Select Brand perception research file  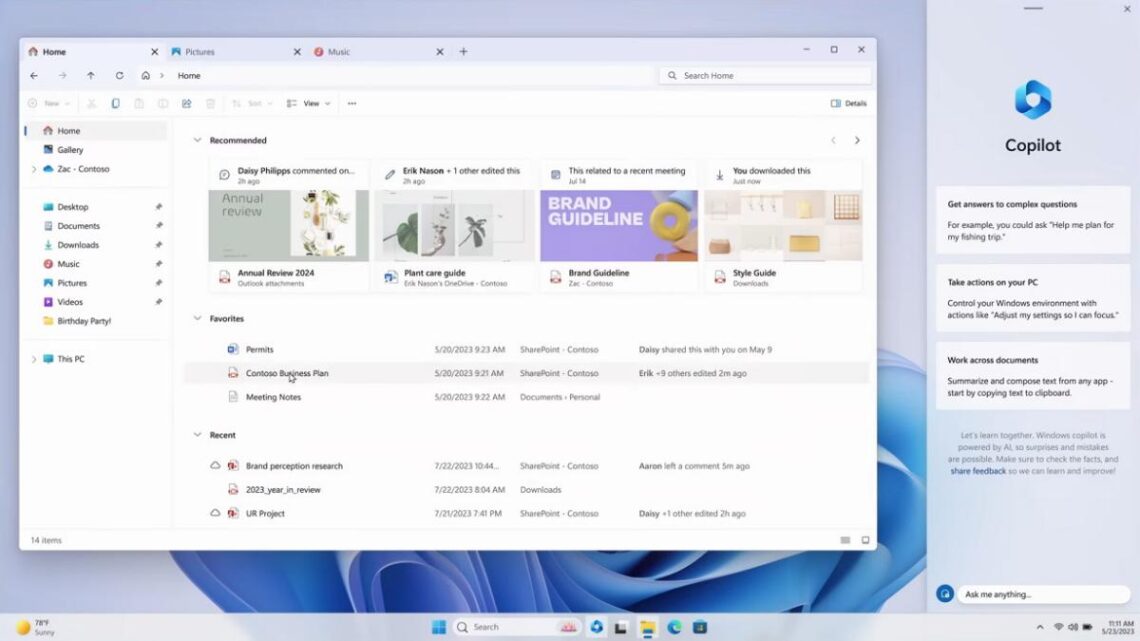click(x=526, y=466)
